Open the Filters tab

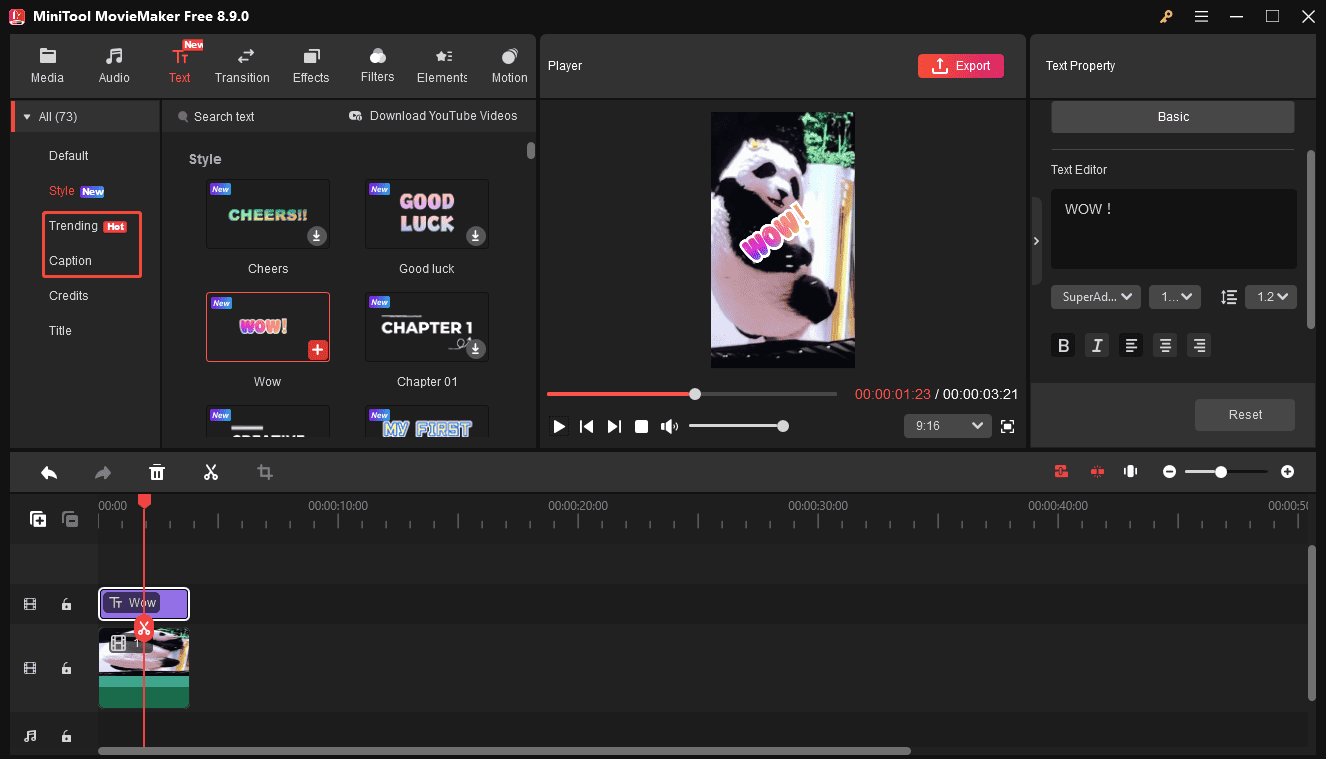[377, 66]
